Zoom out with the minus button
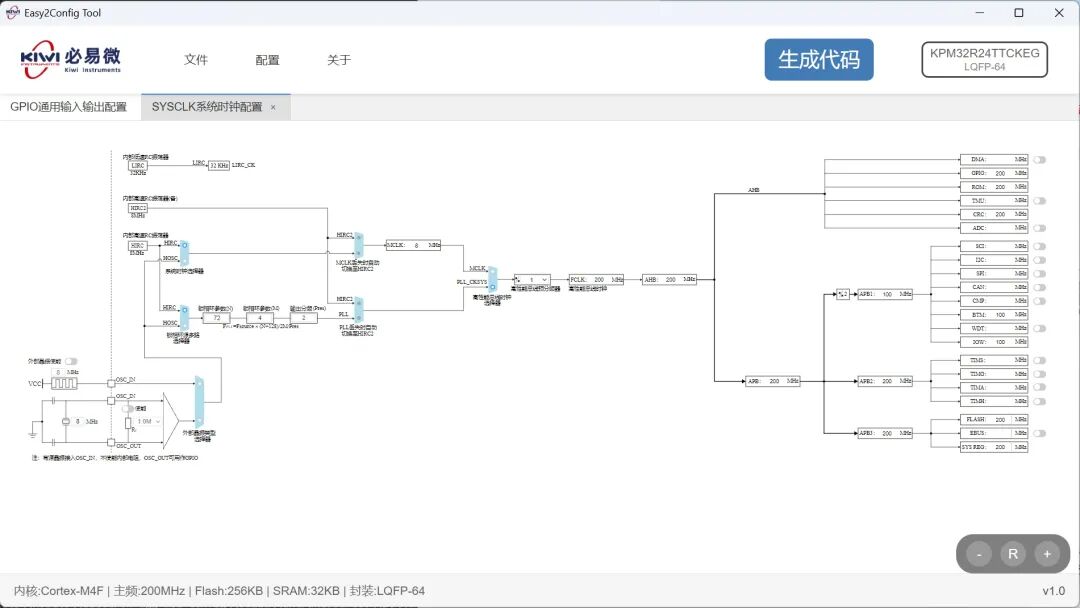 pos(978,554)
